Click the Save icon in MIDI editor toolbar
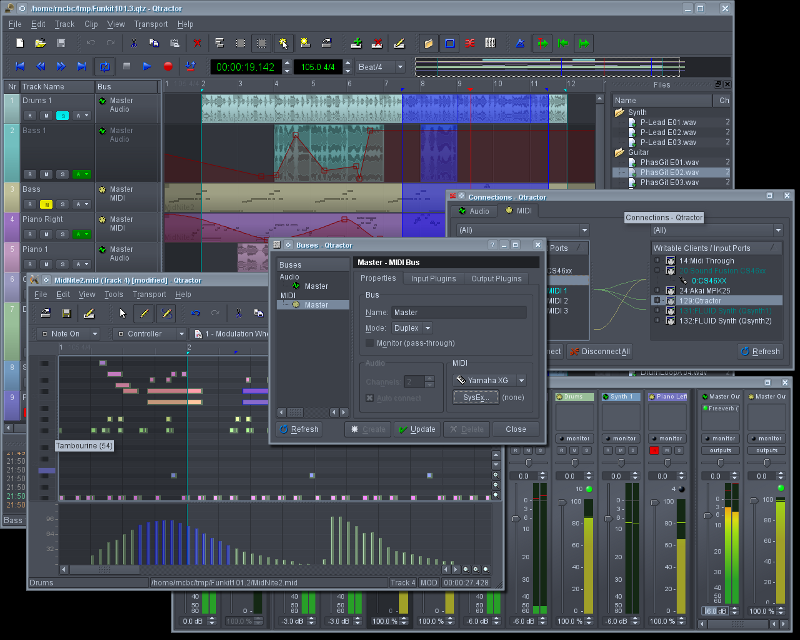This screenshot has height=640, width=800. point(65,313)
